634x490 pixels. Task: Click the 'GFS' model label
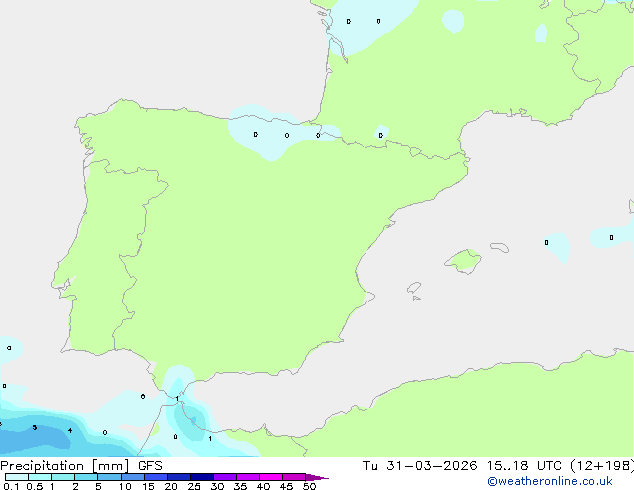[150, 466]
